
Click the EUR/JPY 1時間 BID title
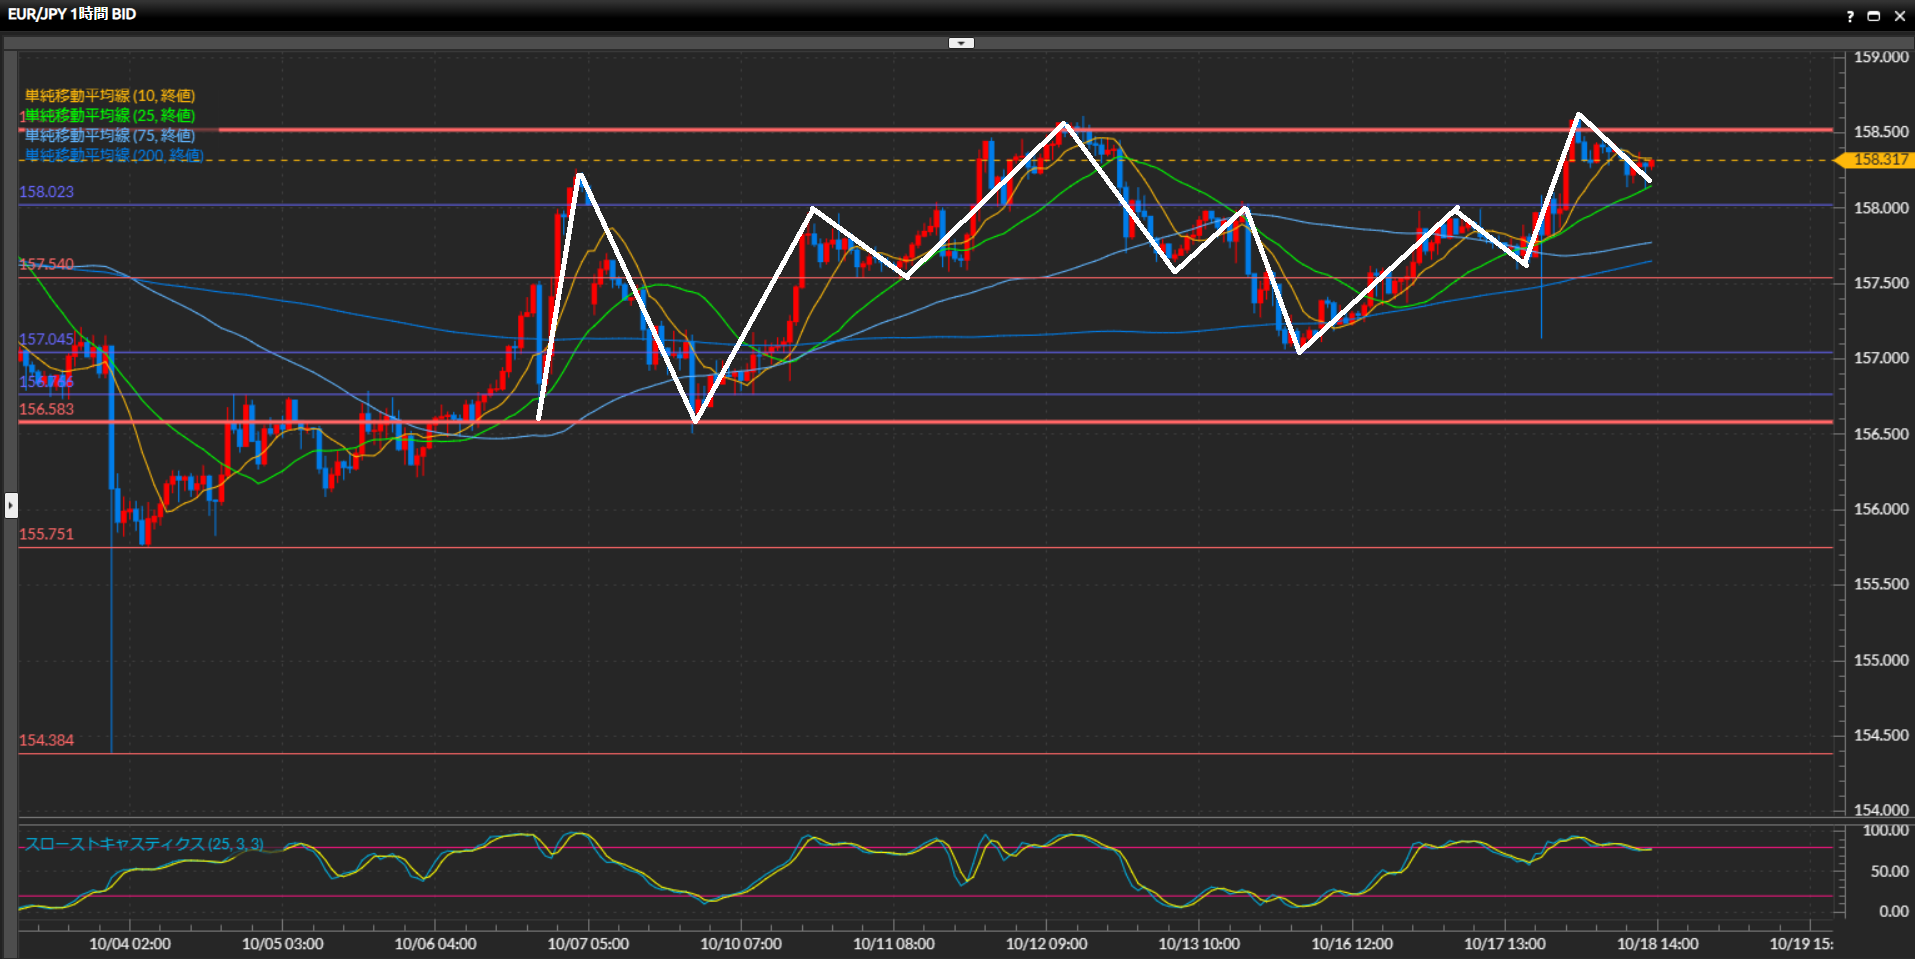(72, 14)
